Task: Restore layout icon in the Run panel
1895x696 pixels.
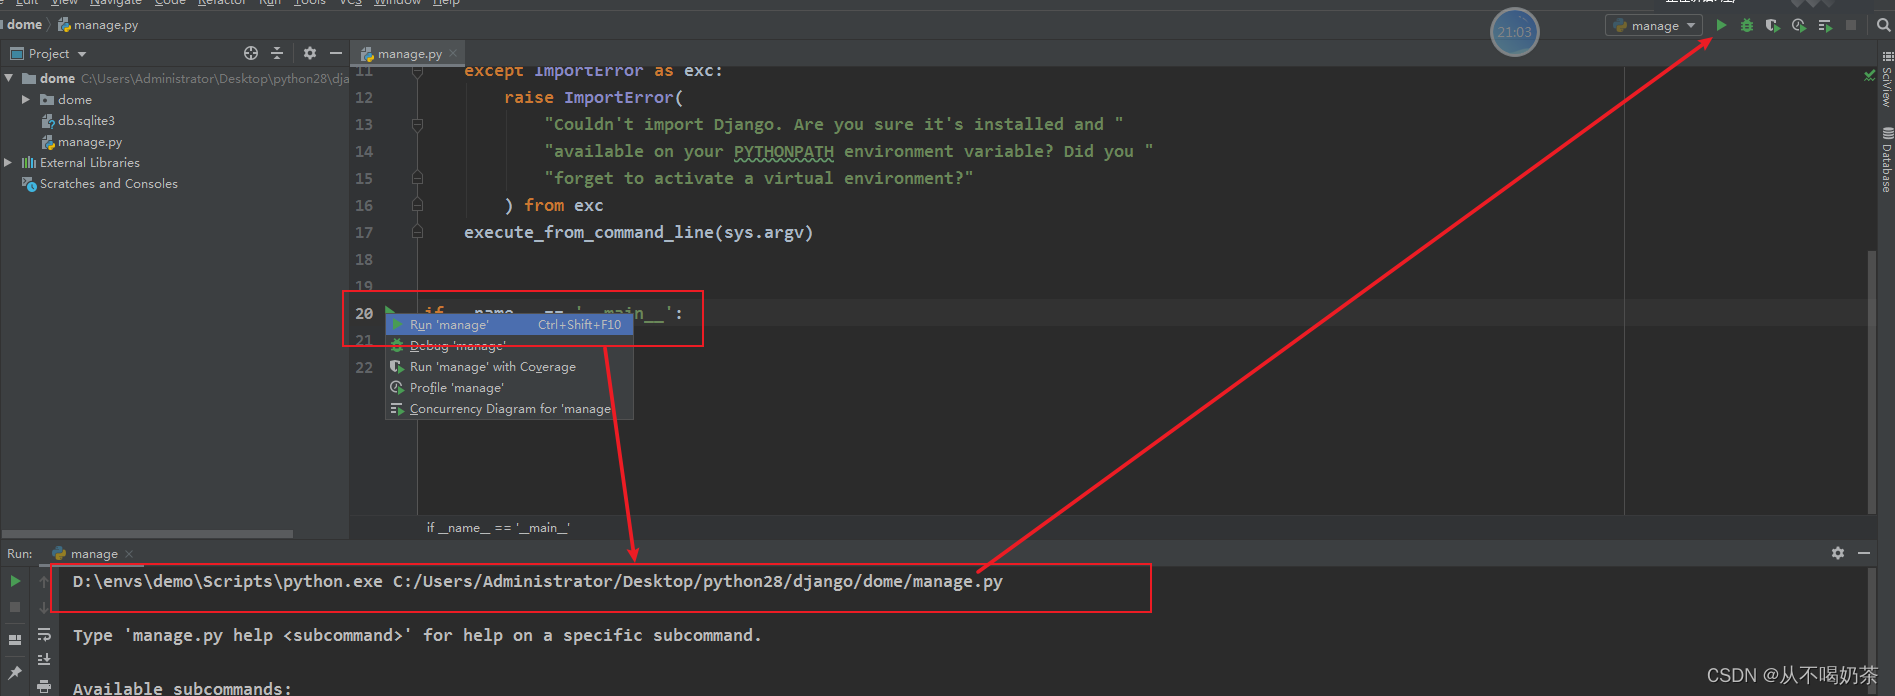Action: pos(15,639)
